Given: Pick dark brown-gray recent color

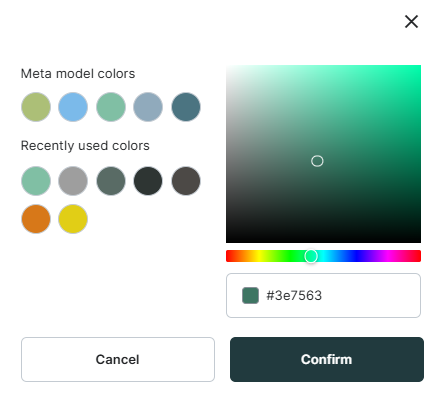Looking at the screenshot, I should [186, 181].
